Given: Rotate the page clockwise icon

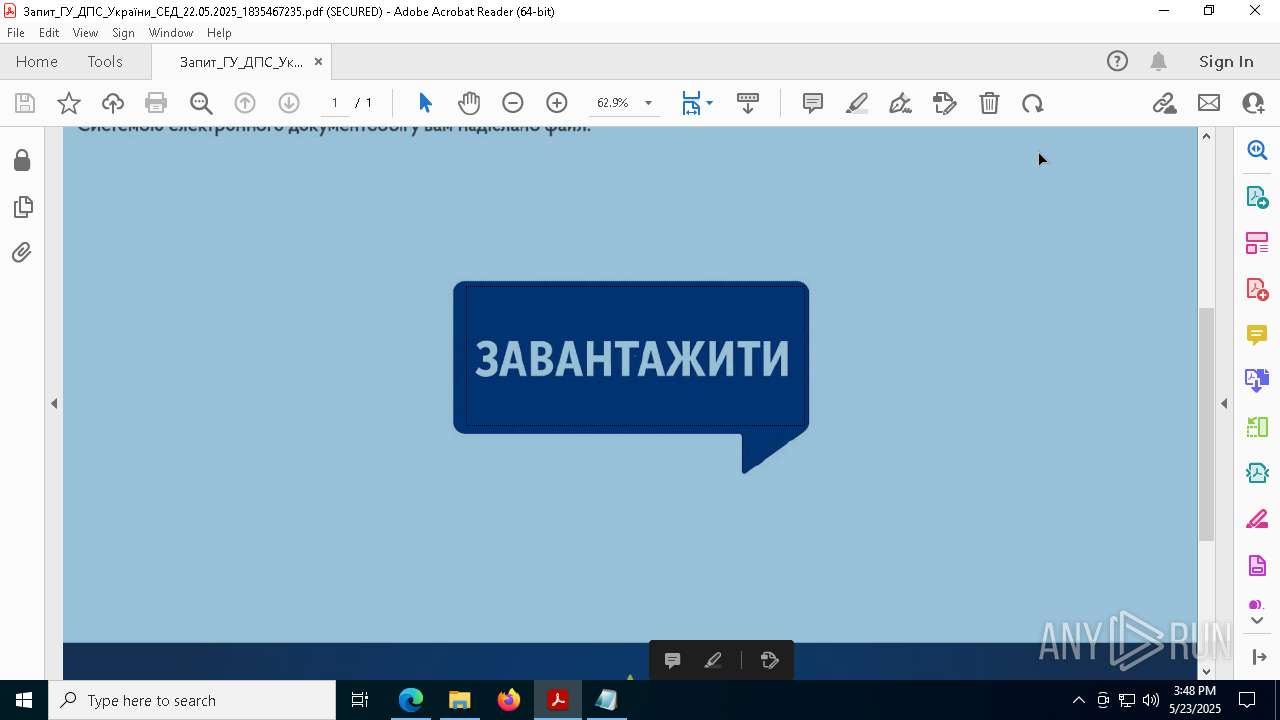Looking at the screenshot, I should 1033,103.
